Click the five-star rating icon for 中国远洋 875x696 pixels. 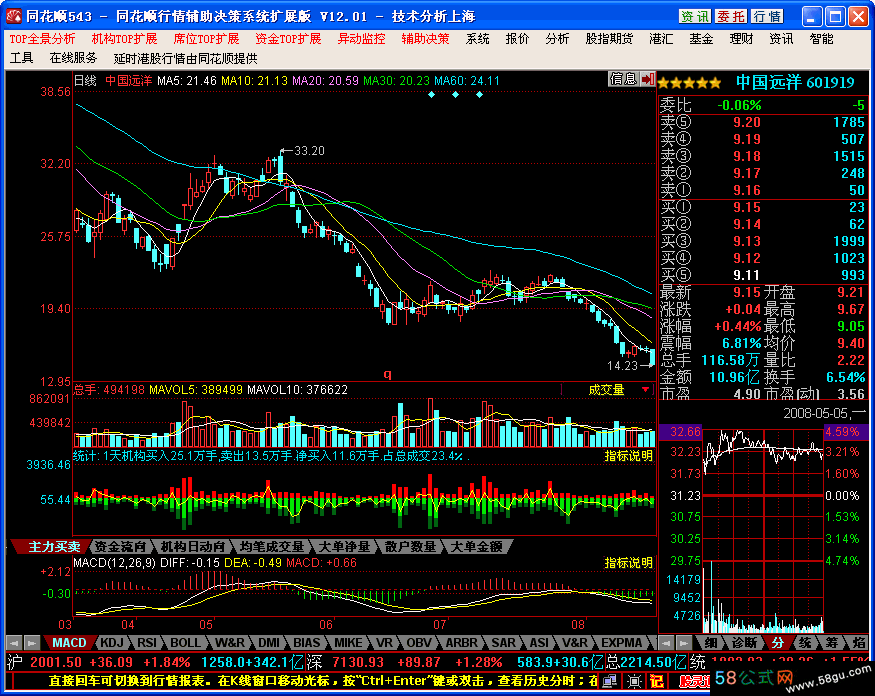point(690,84)
